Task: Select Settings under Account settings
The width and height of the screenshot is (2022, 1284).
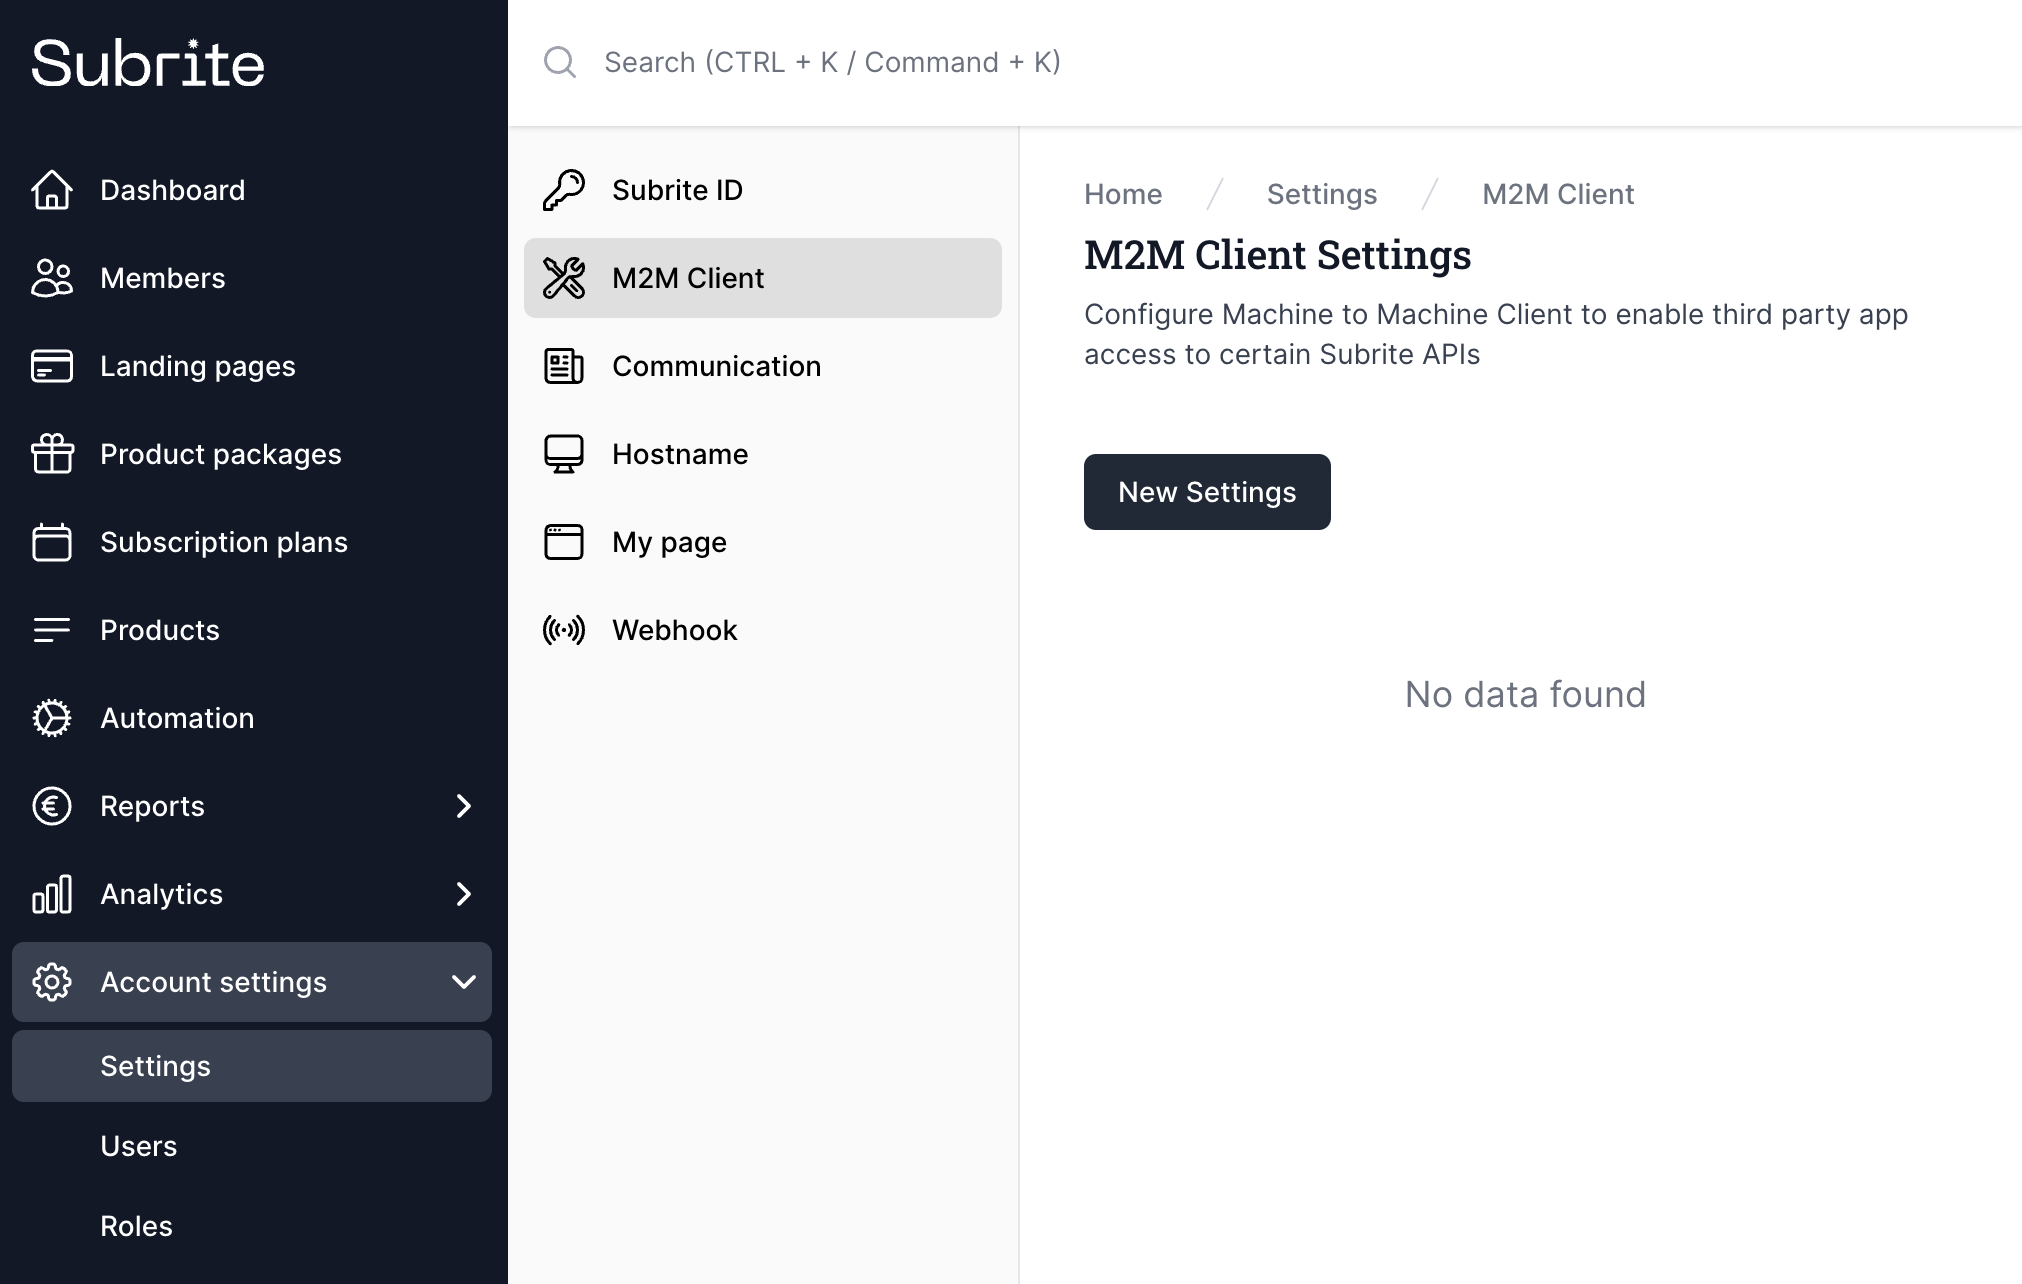Action: tap(252, 1066)
